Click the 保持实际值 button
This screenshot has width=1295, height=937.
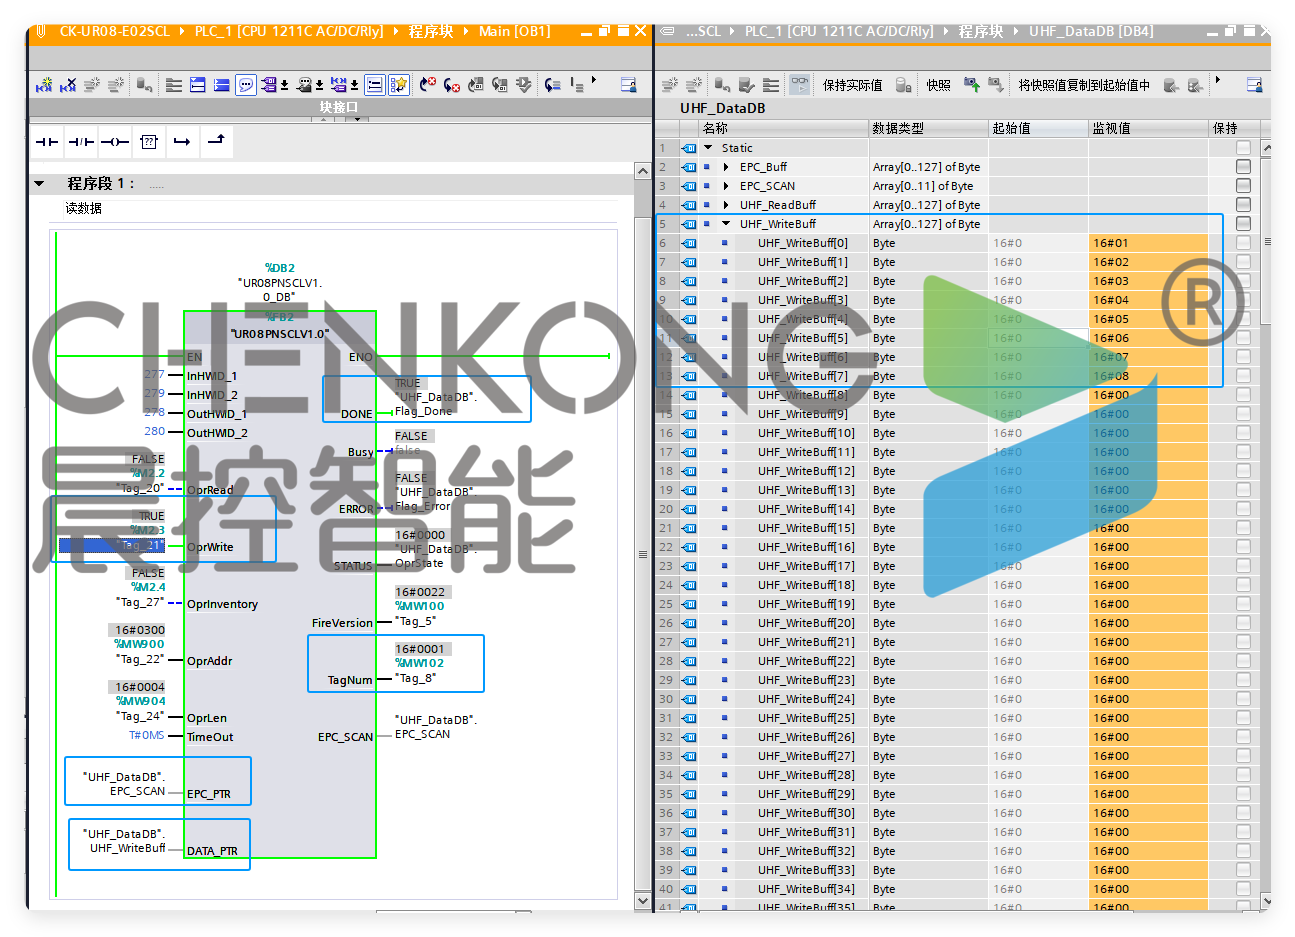pyautogui.click(x=852, y=85)
